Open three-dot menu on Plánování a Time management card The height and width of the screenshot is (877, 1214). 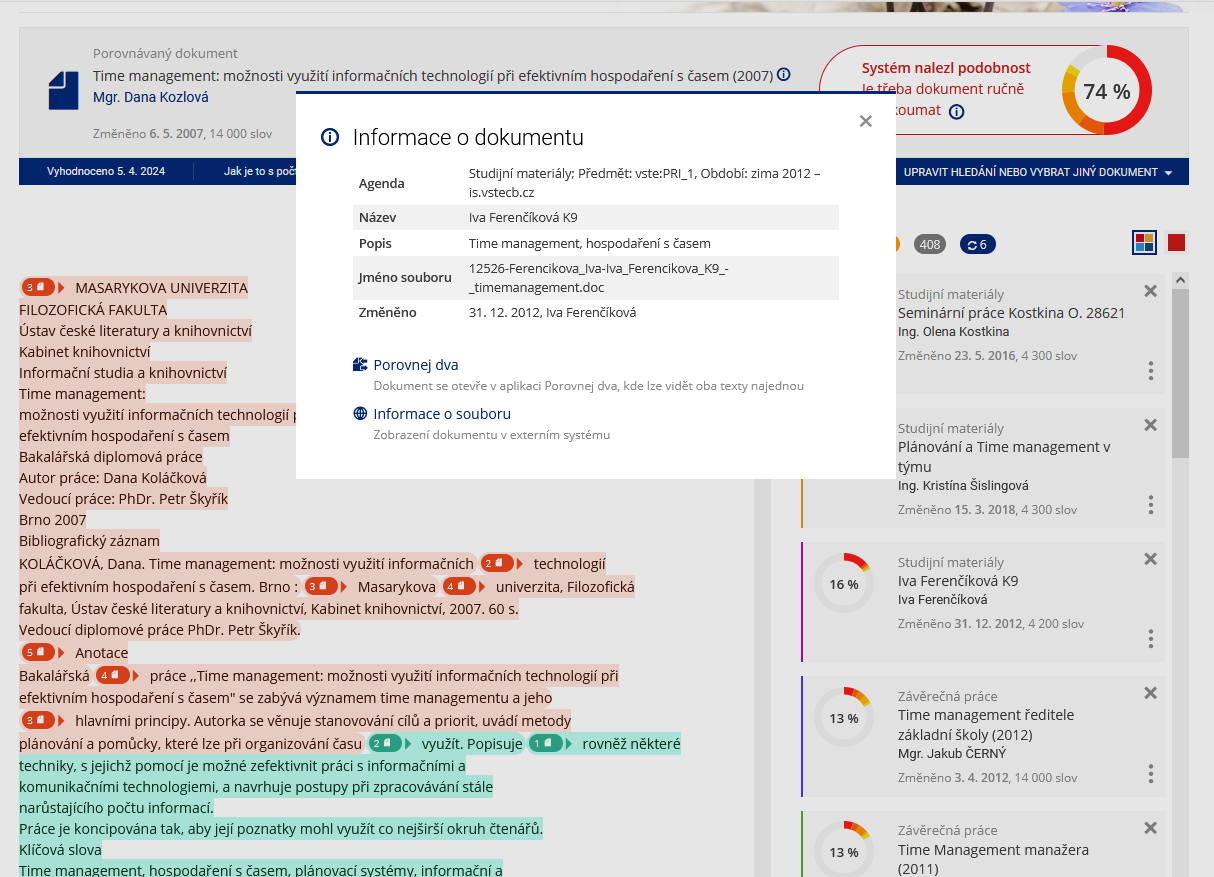click(1151, 505)
